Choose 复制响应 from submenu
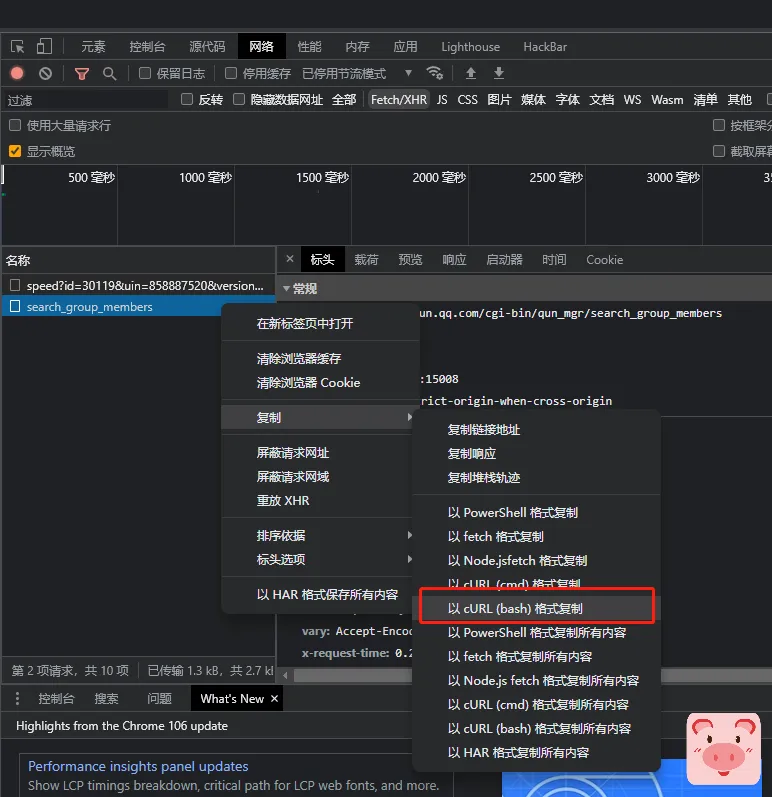772x797 pixels. pyautogui.click(x=537, y=453)
